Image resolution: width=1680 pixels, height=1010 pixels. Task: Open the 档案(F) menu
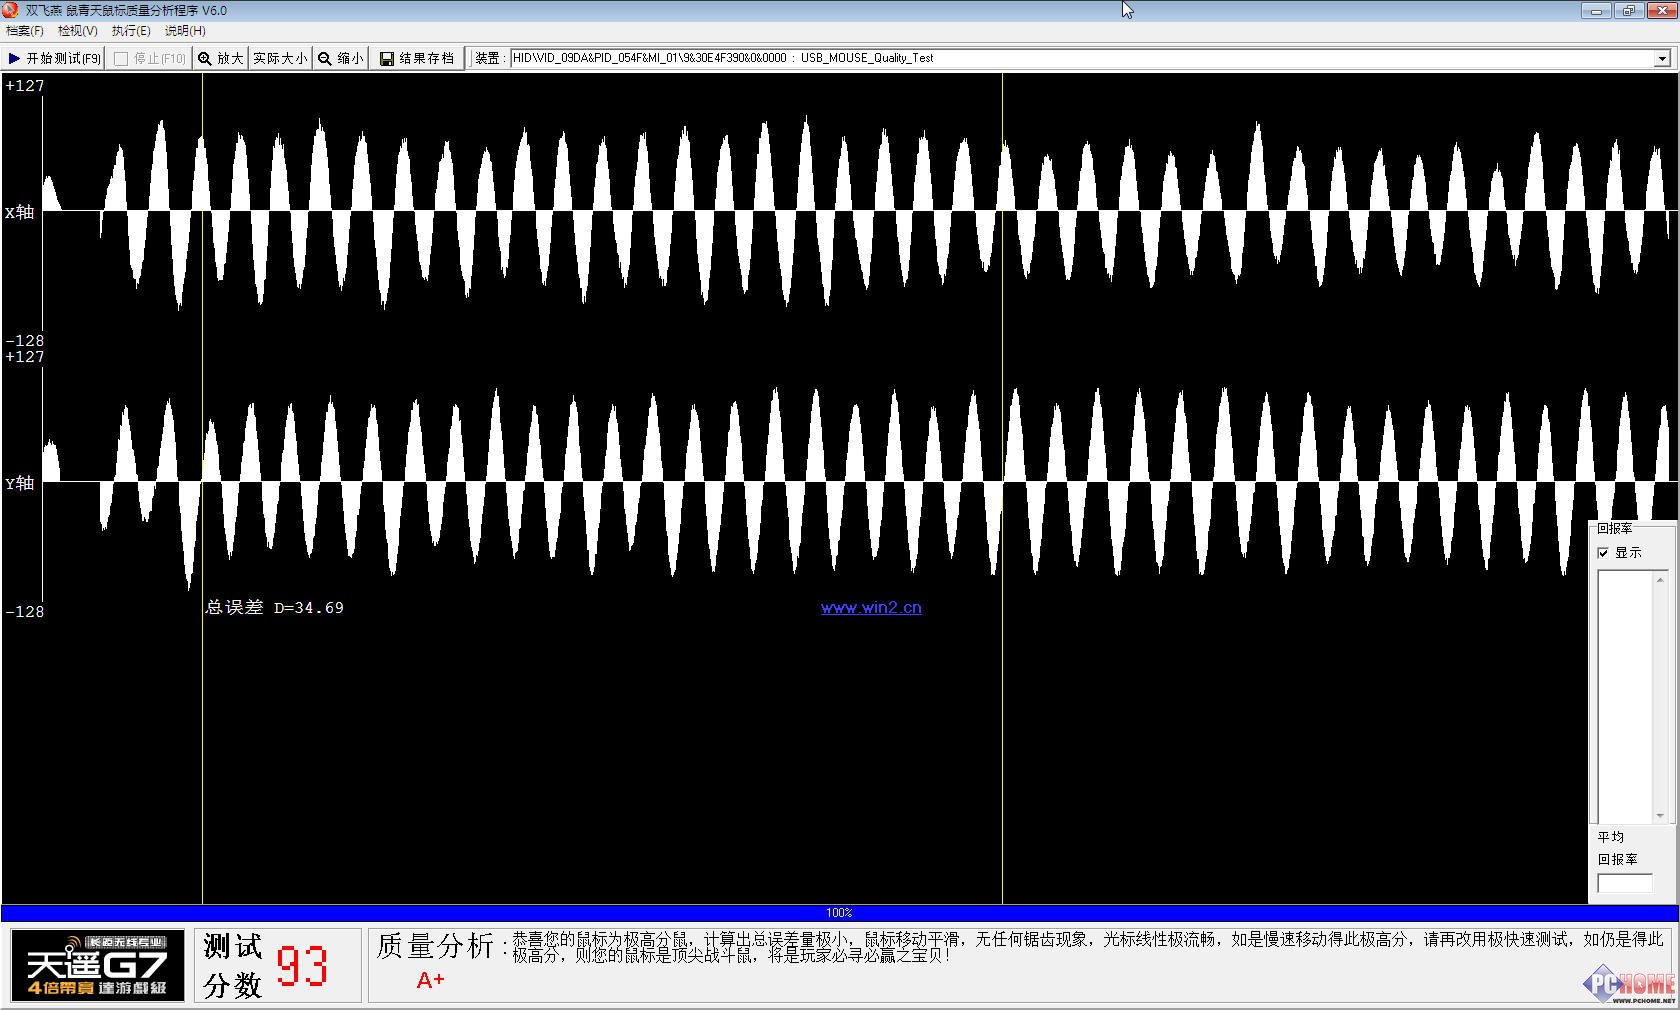tap(24, 31)
